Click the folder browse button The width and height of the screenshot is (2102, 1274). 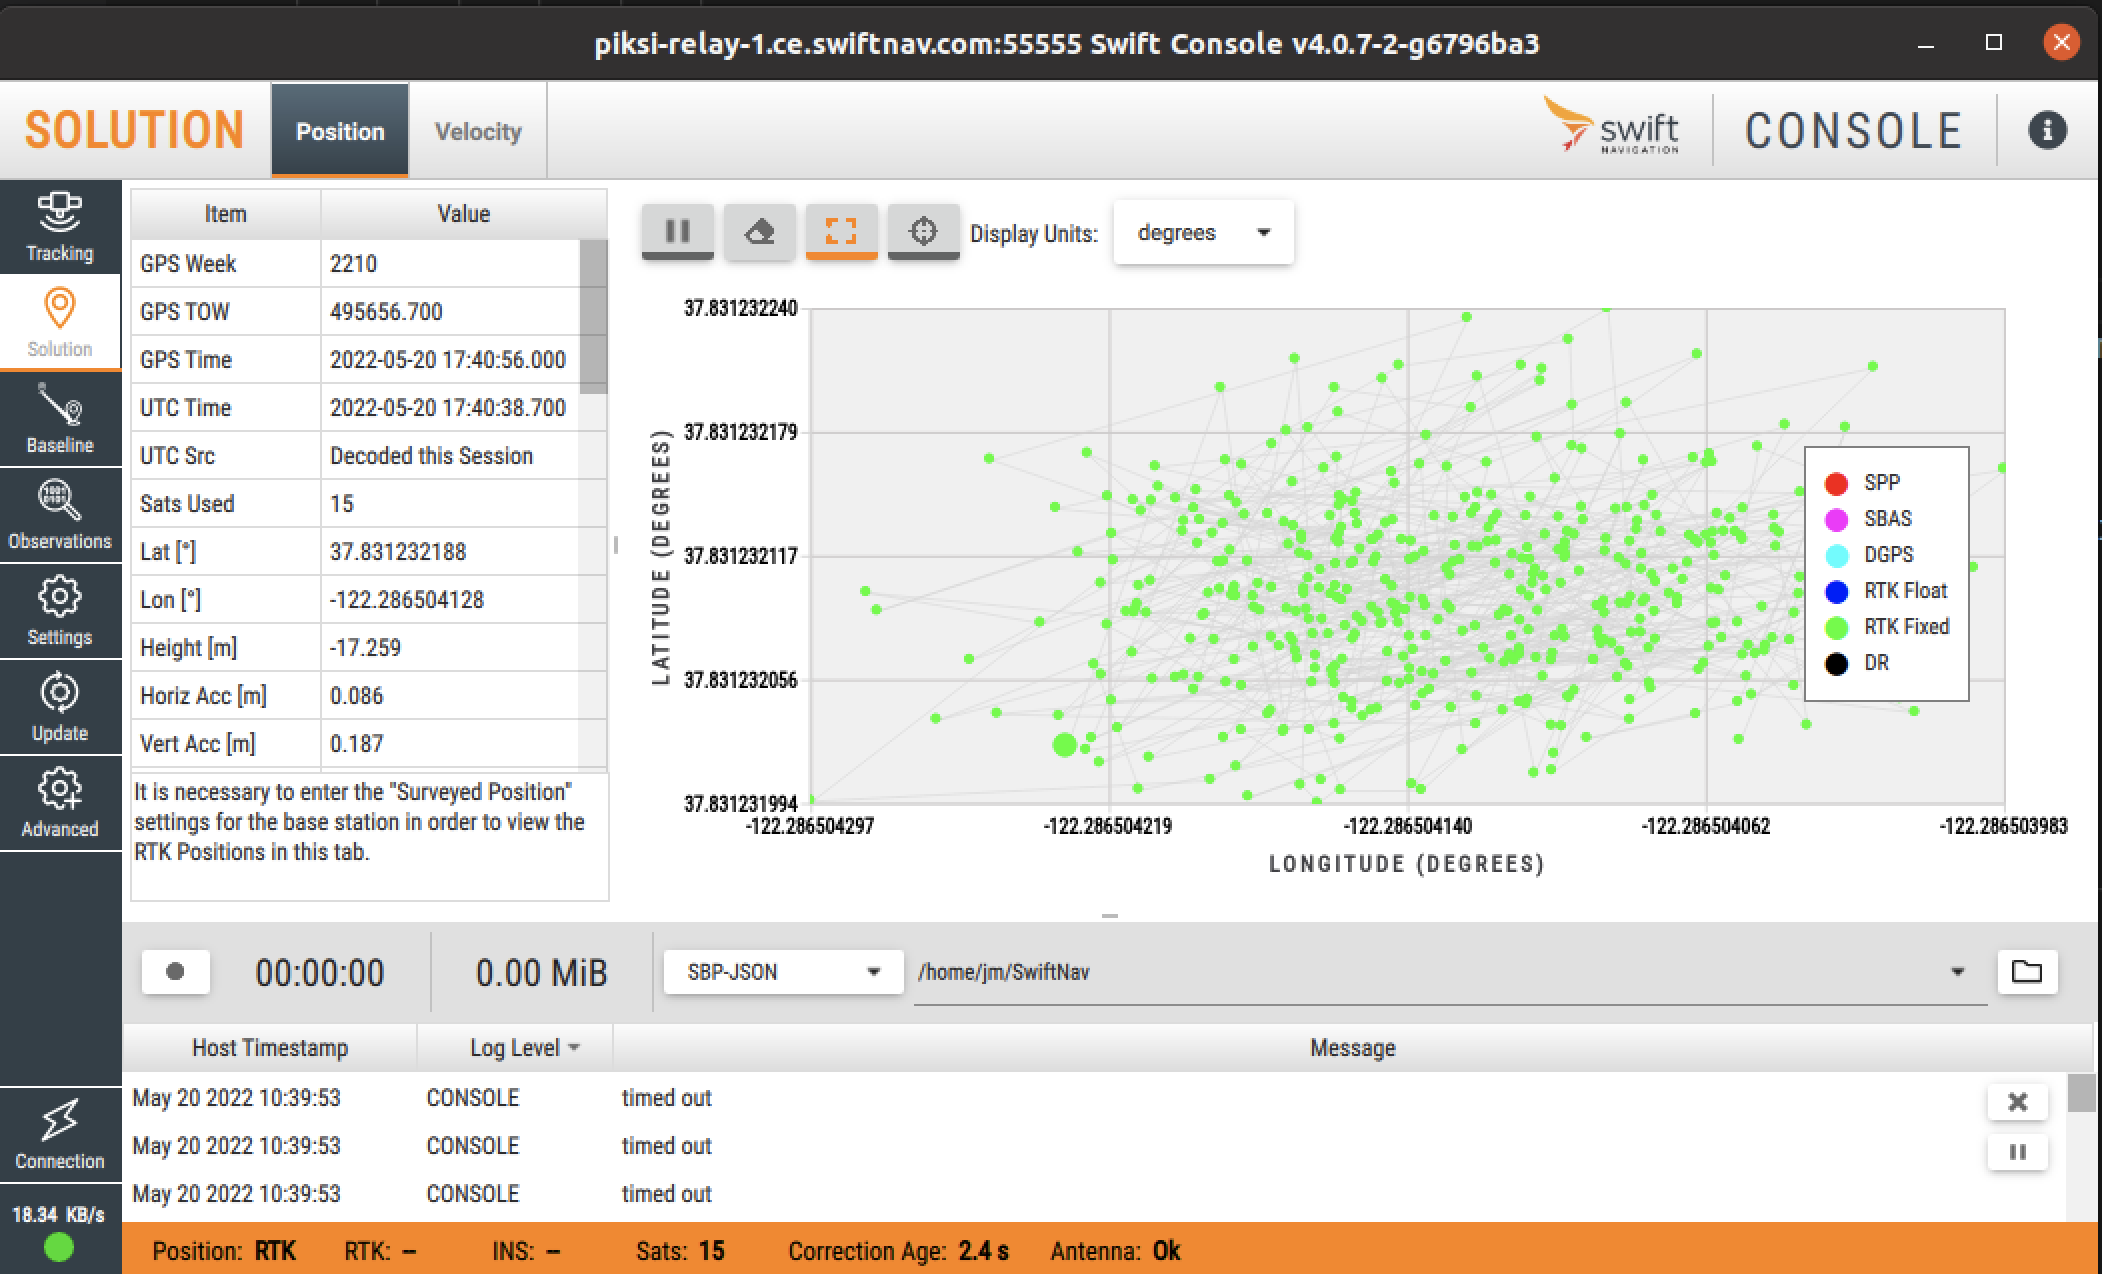pos(2026,972)
